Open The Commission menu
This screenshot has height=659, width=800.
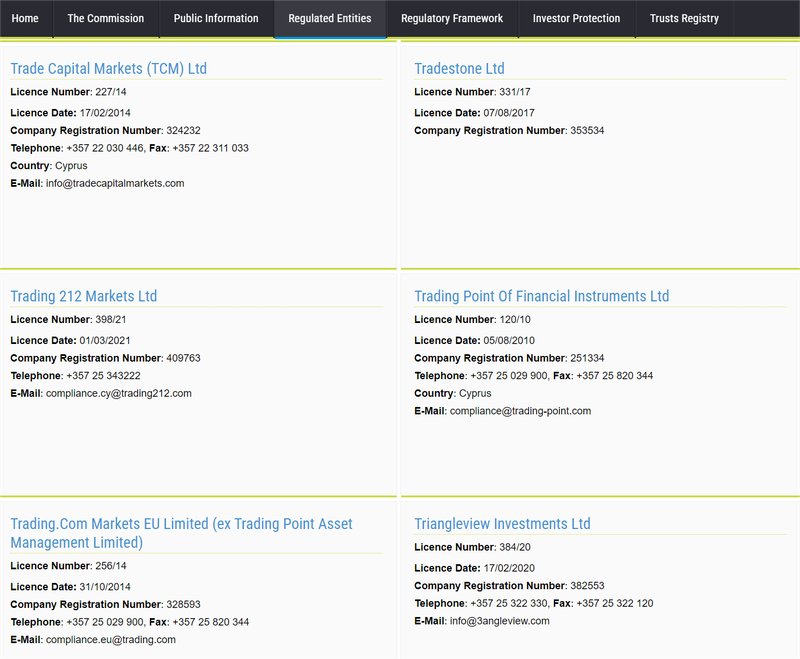pos(105,18)
